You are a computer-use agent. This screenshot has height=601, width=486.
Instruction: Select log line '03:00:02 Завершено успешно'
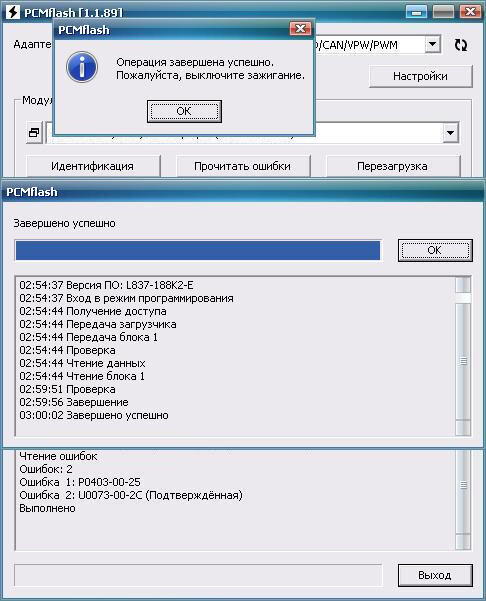coord(94,415)
